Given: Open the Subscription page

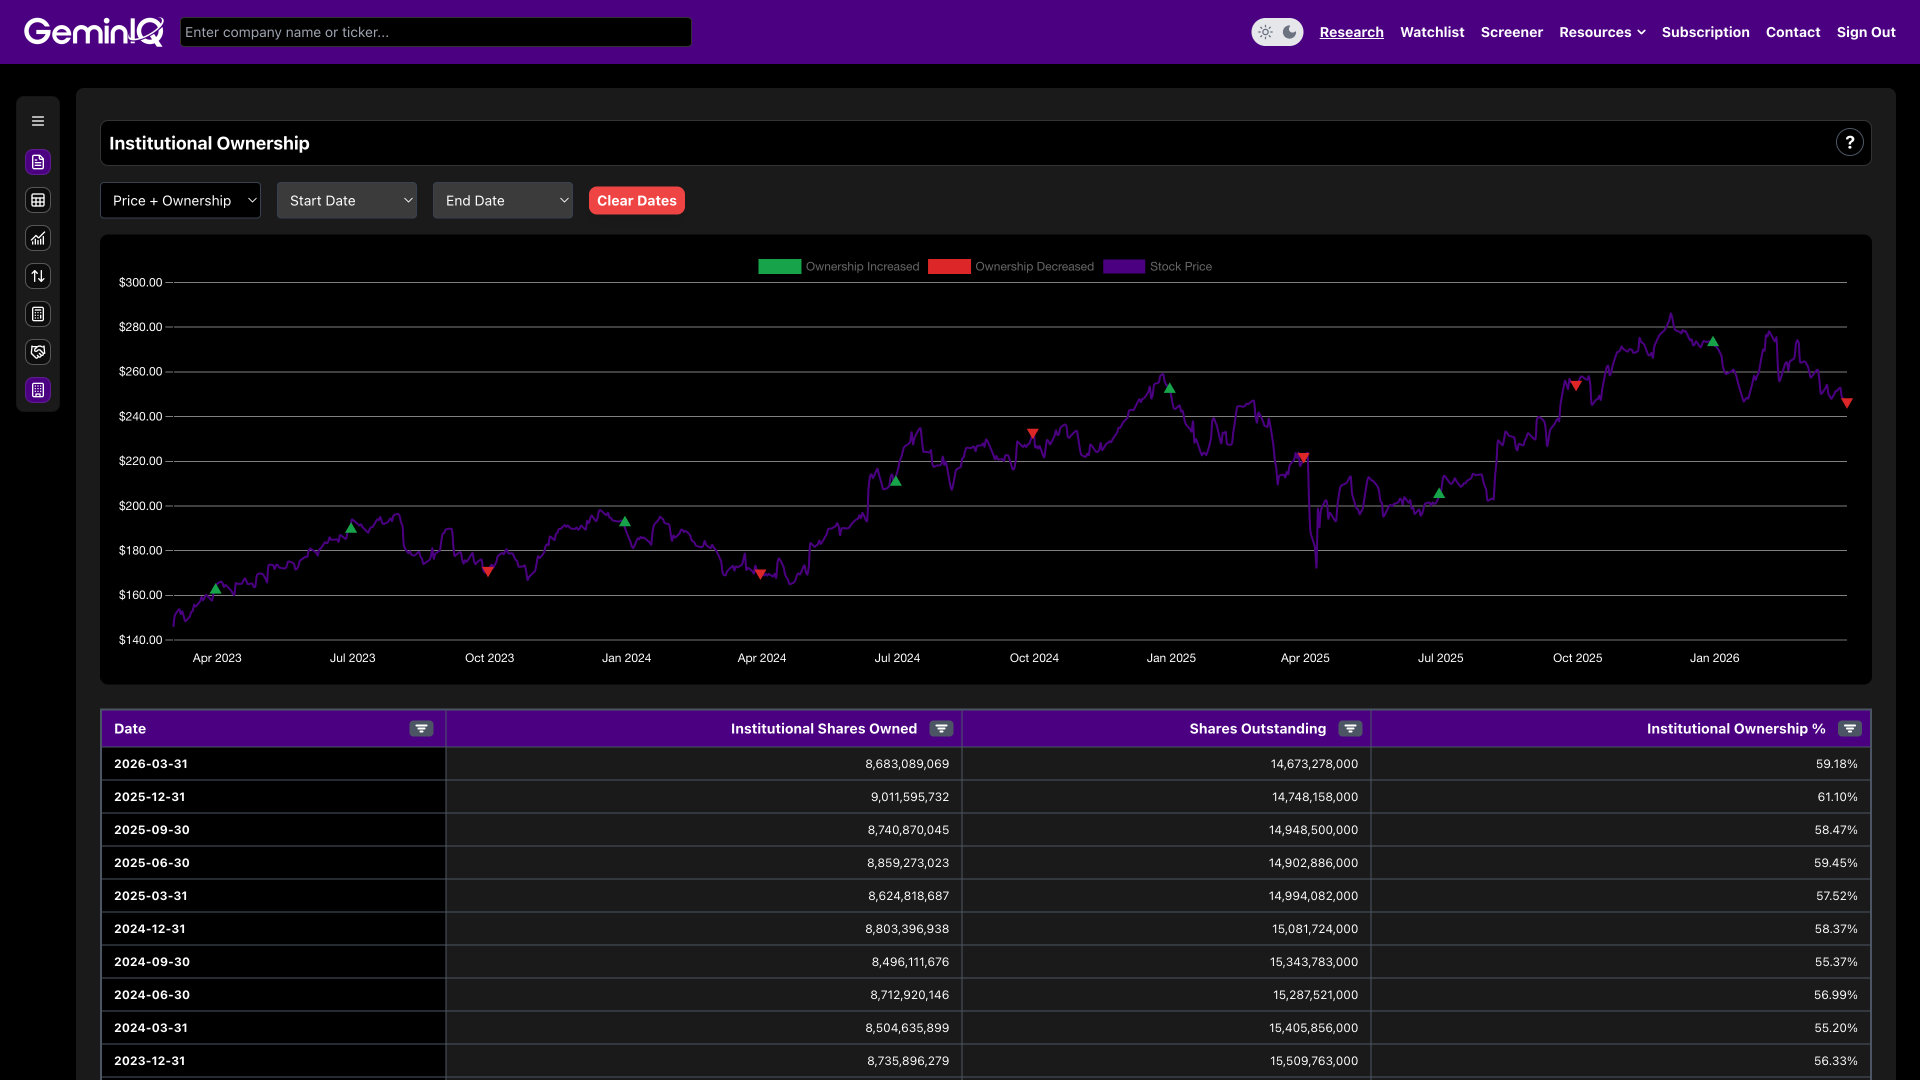Looking at the screenshot, I should pyautogui.click(x=1705, y=32).
